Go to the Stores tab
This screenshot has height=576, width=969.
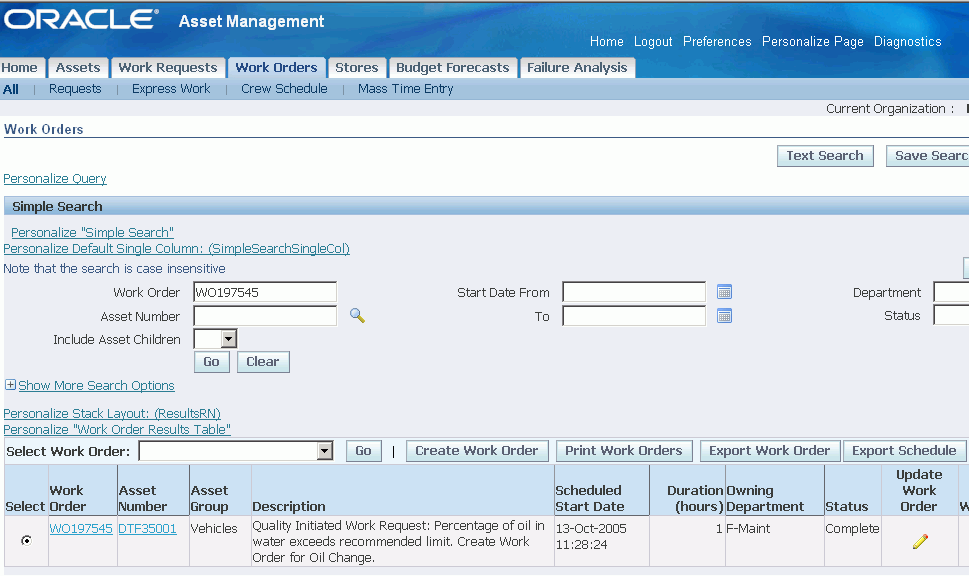point(357,67)
